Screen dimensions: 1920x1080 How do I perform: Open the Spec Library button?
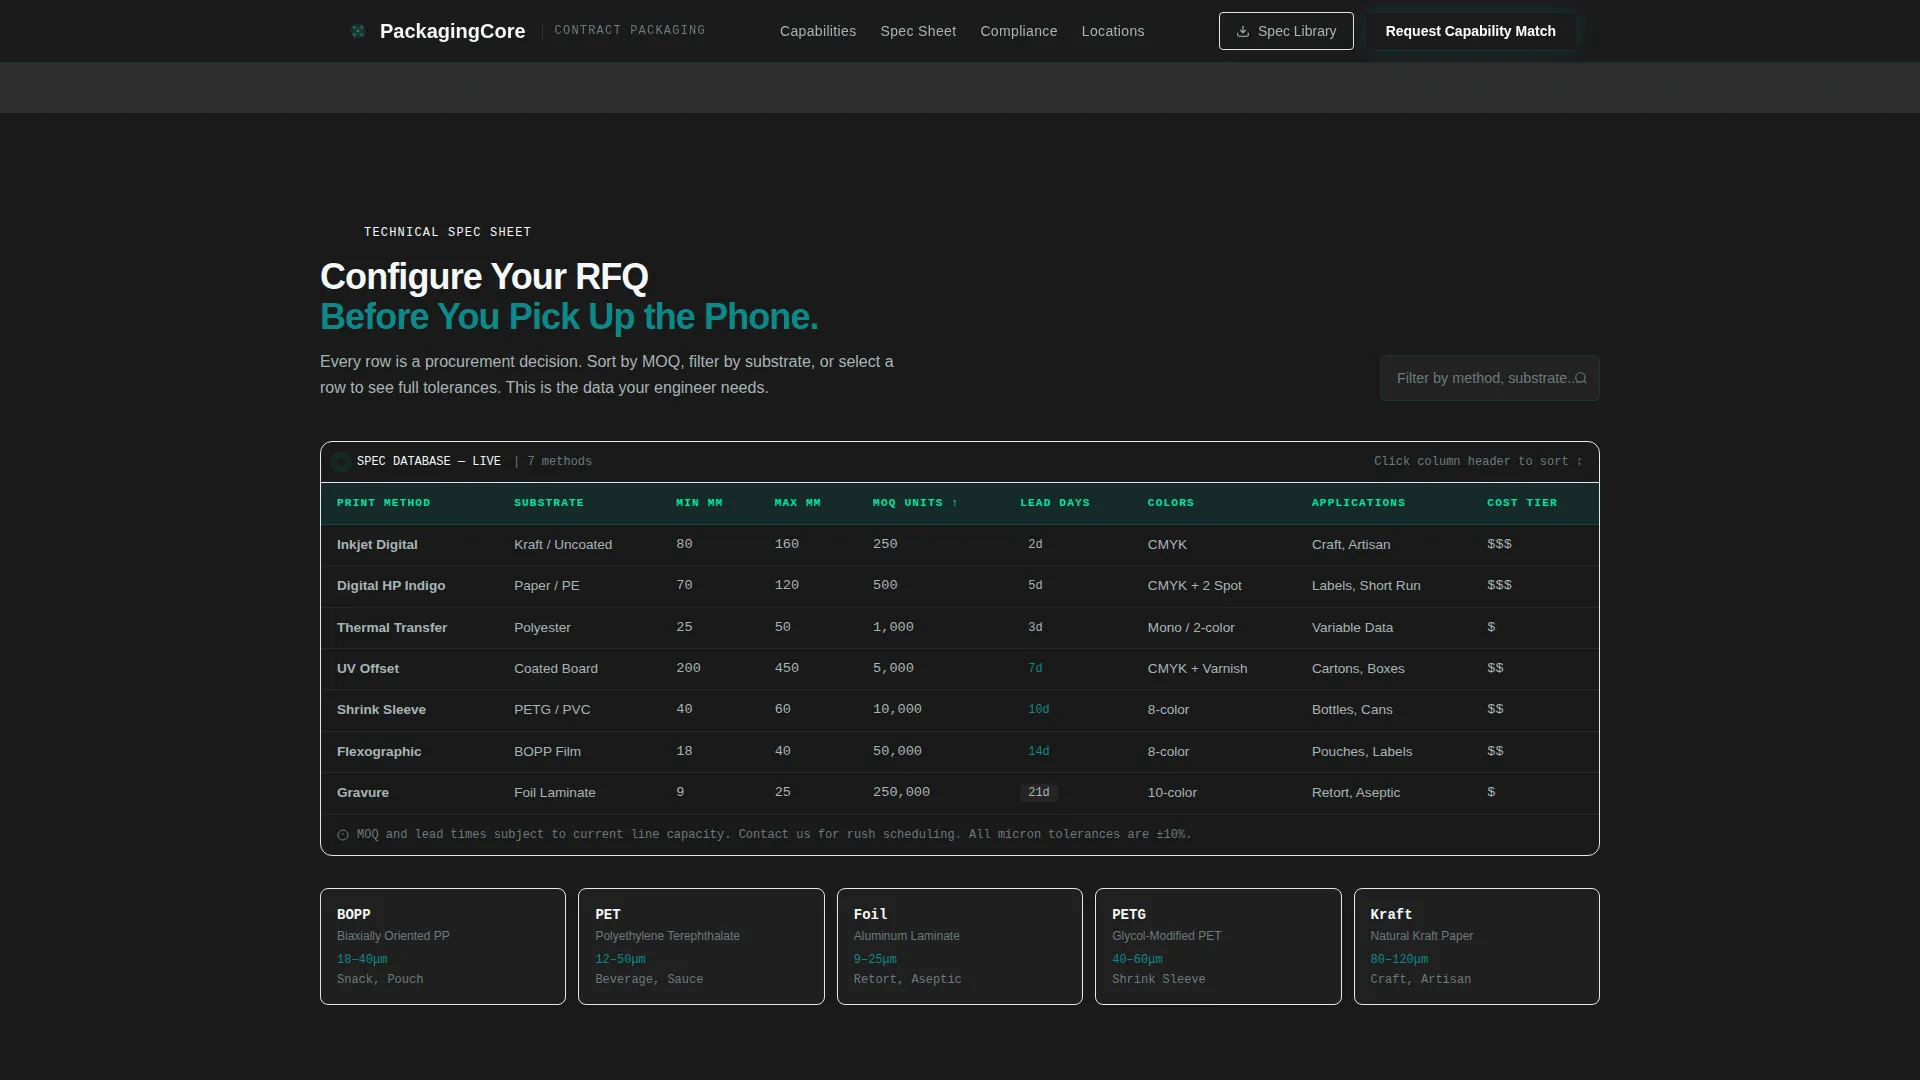[x=1286, y=31]
